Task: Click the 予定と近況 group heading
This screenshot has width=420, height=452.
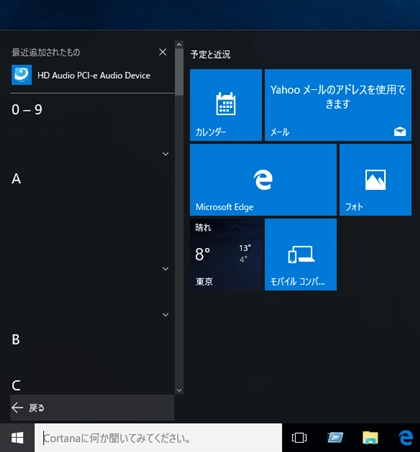Action: (210, 54)
